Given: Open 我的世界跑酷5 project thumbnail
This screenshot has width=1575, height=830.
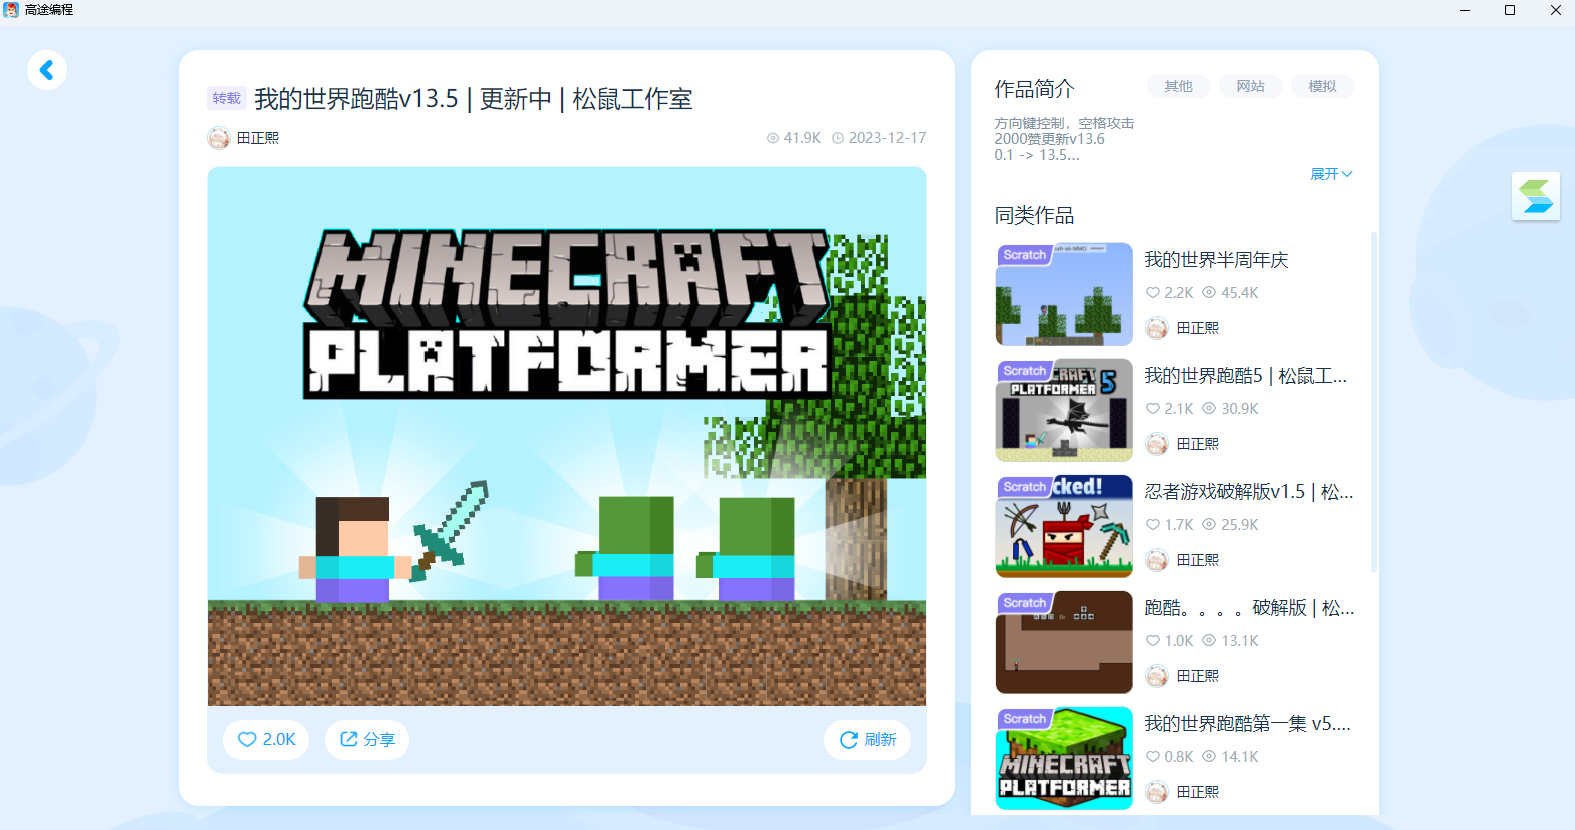Looking at the screenshot, I should pos(1064,410).
